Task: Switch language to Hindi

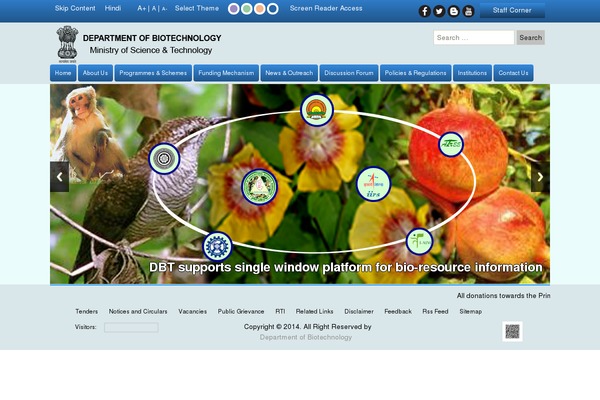Action: click(x=113, y=8)
